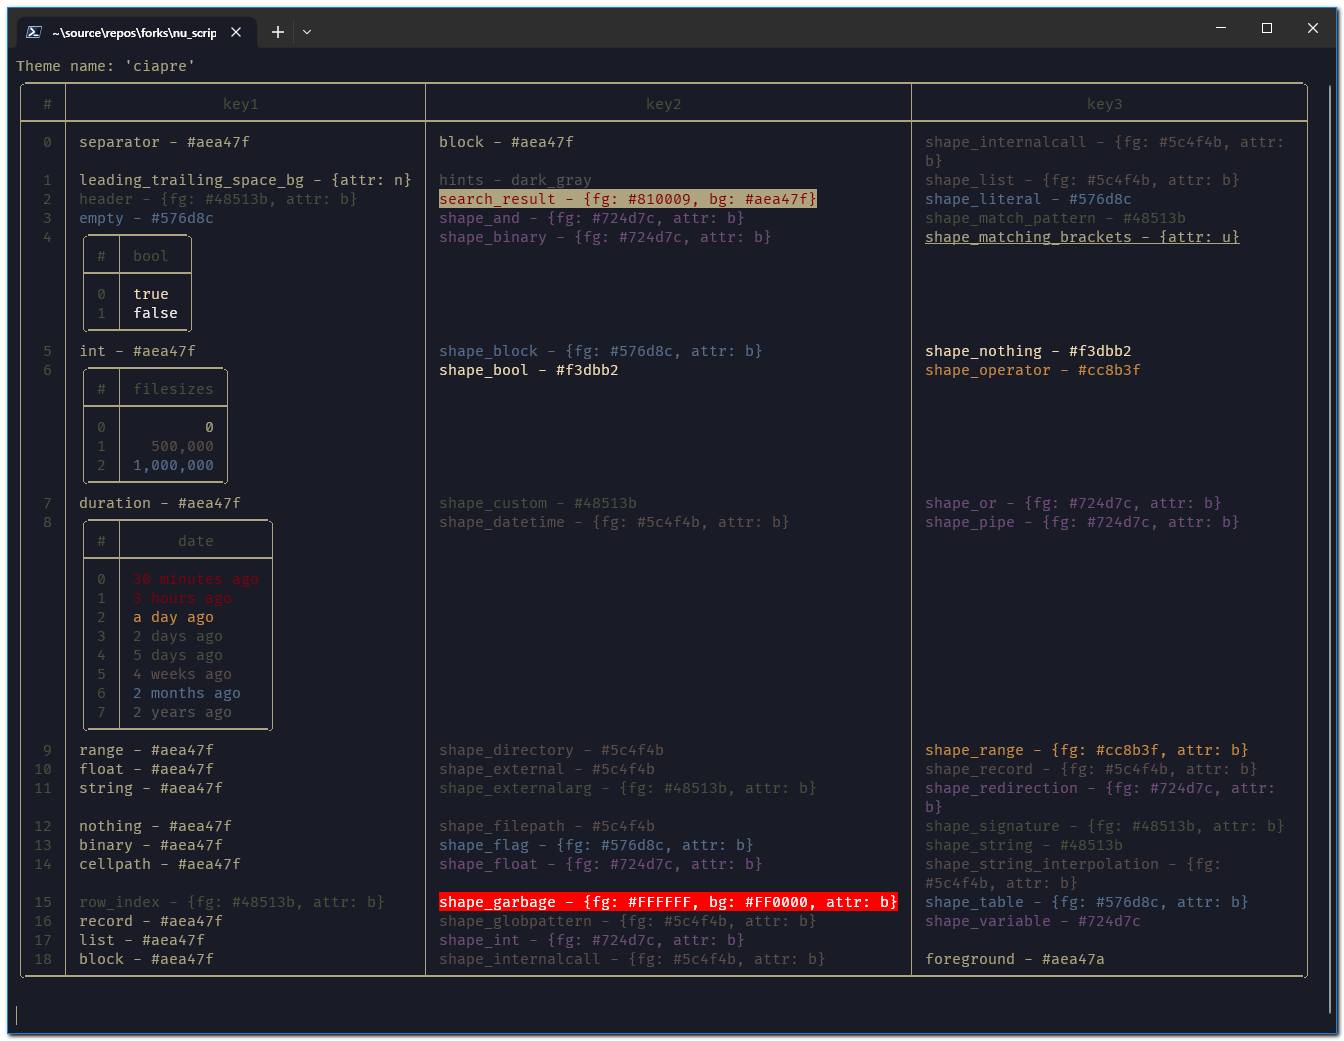The image size is (1344, 1041).
Task: Click the bool table's 'false' value
Action: pyautogui.click(x=155, y=313)
